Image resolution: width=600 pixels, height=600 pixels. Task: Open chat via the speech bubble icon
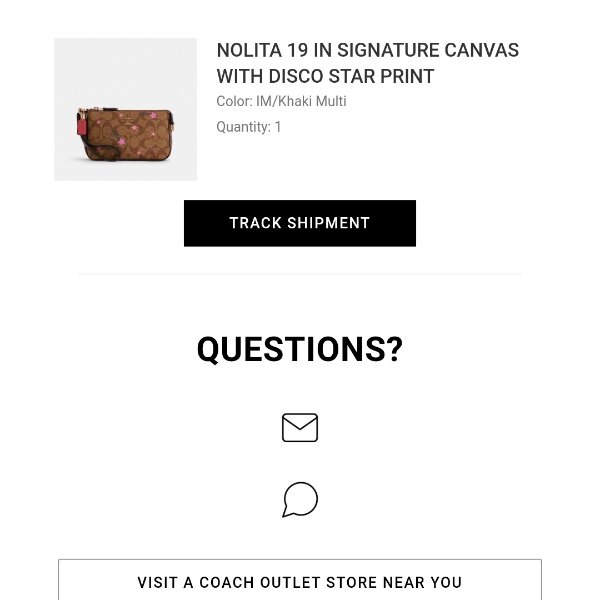[300, 499]
